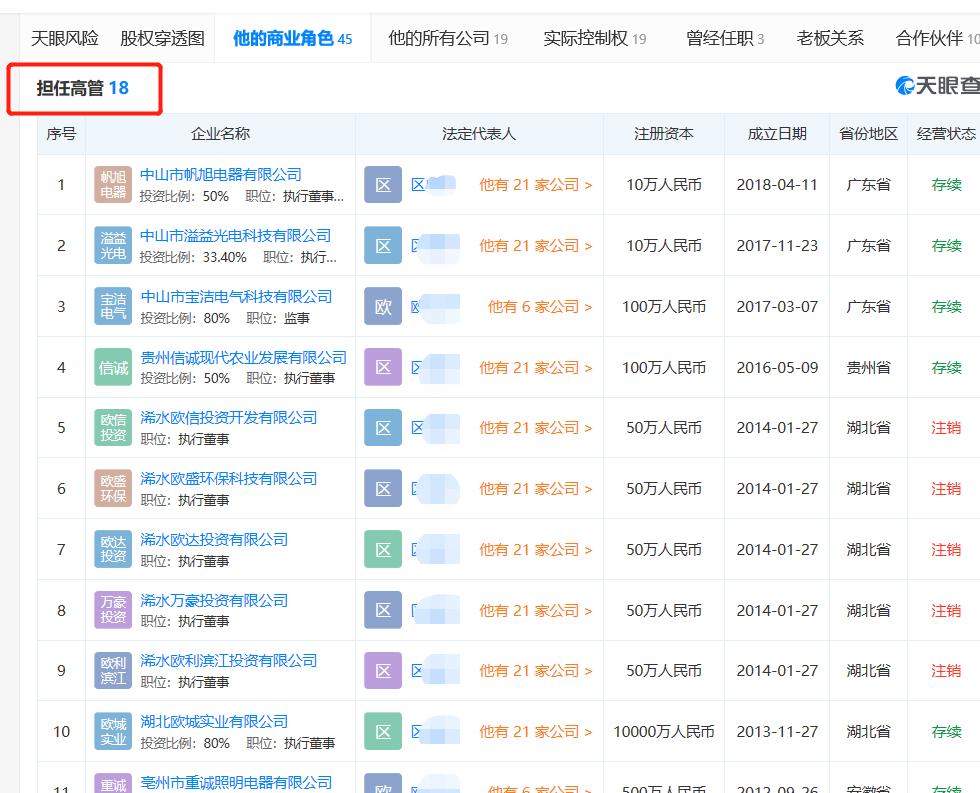This screenshot has height=793, width=980.
Task: Click the 溢益光电 company logo icon
Action: 113,245
